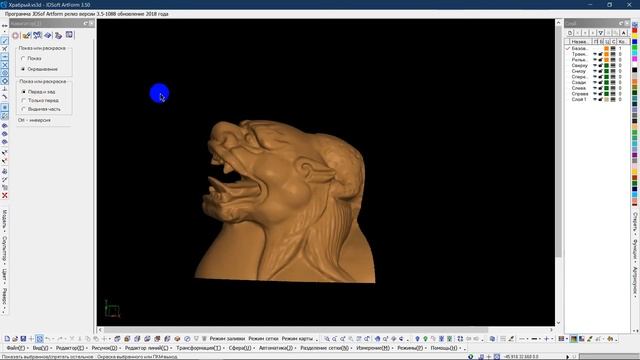The image size is (640, 360).
Task: Click the lock icon of Снизу layer
Action: click(600, 71)
